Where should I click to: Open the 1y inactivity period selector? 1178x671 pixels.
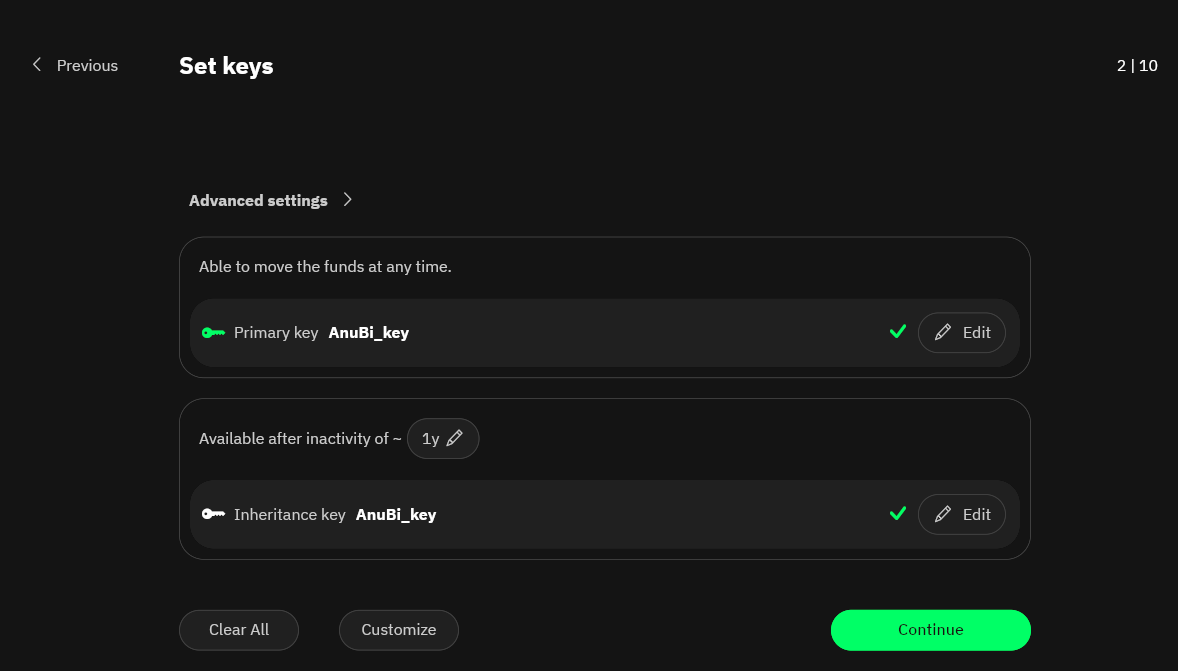[x=431, y=438]
